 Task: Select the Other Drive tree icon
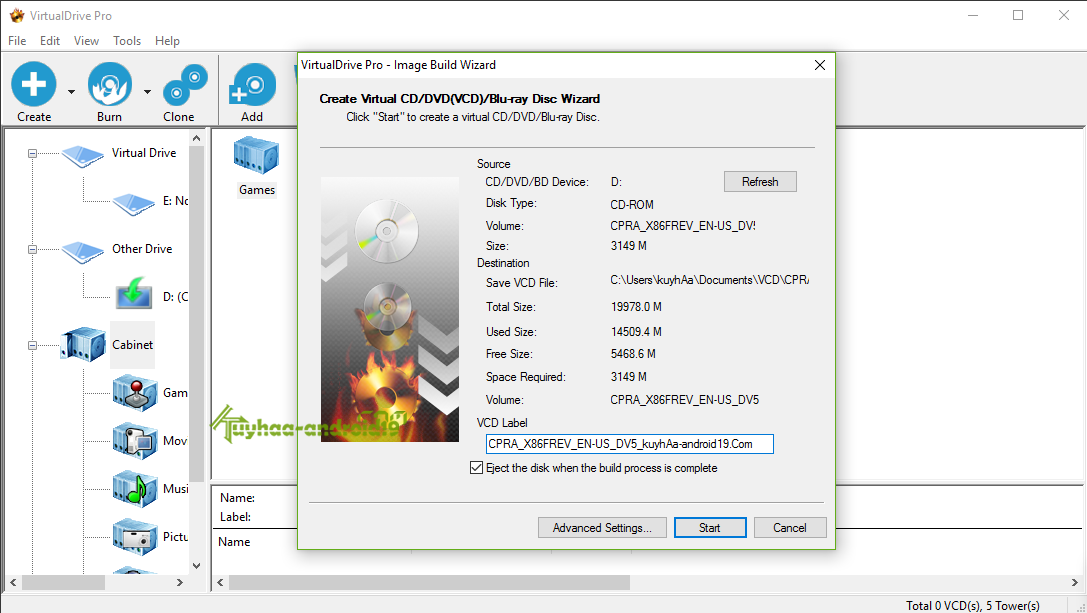coord(83,252)
